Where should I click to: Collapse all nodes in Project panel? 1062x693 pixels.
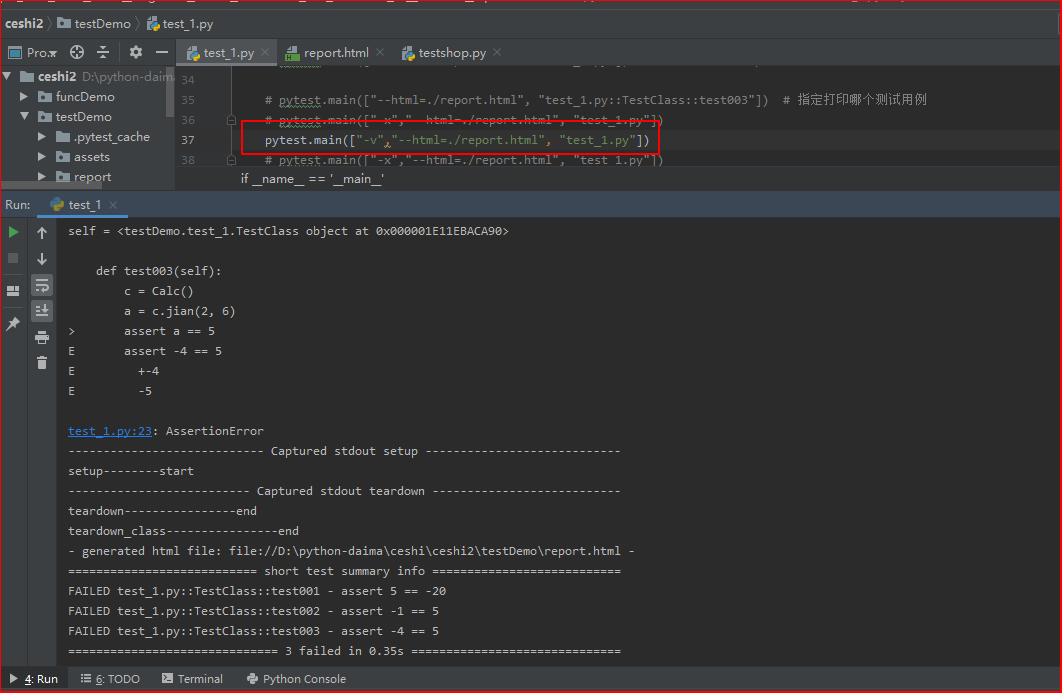tap(103, 52)
